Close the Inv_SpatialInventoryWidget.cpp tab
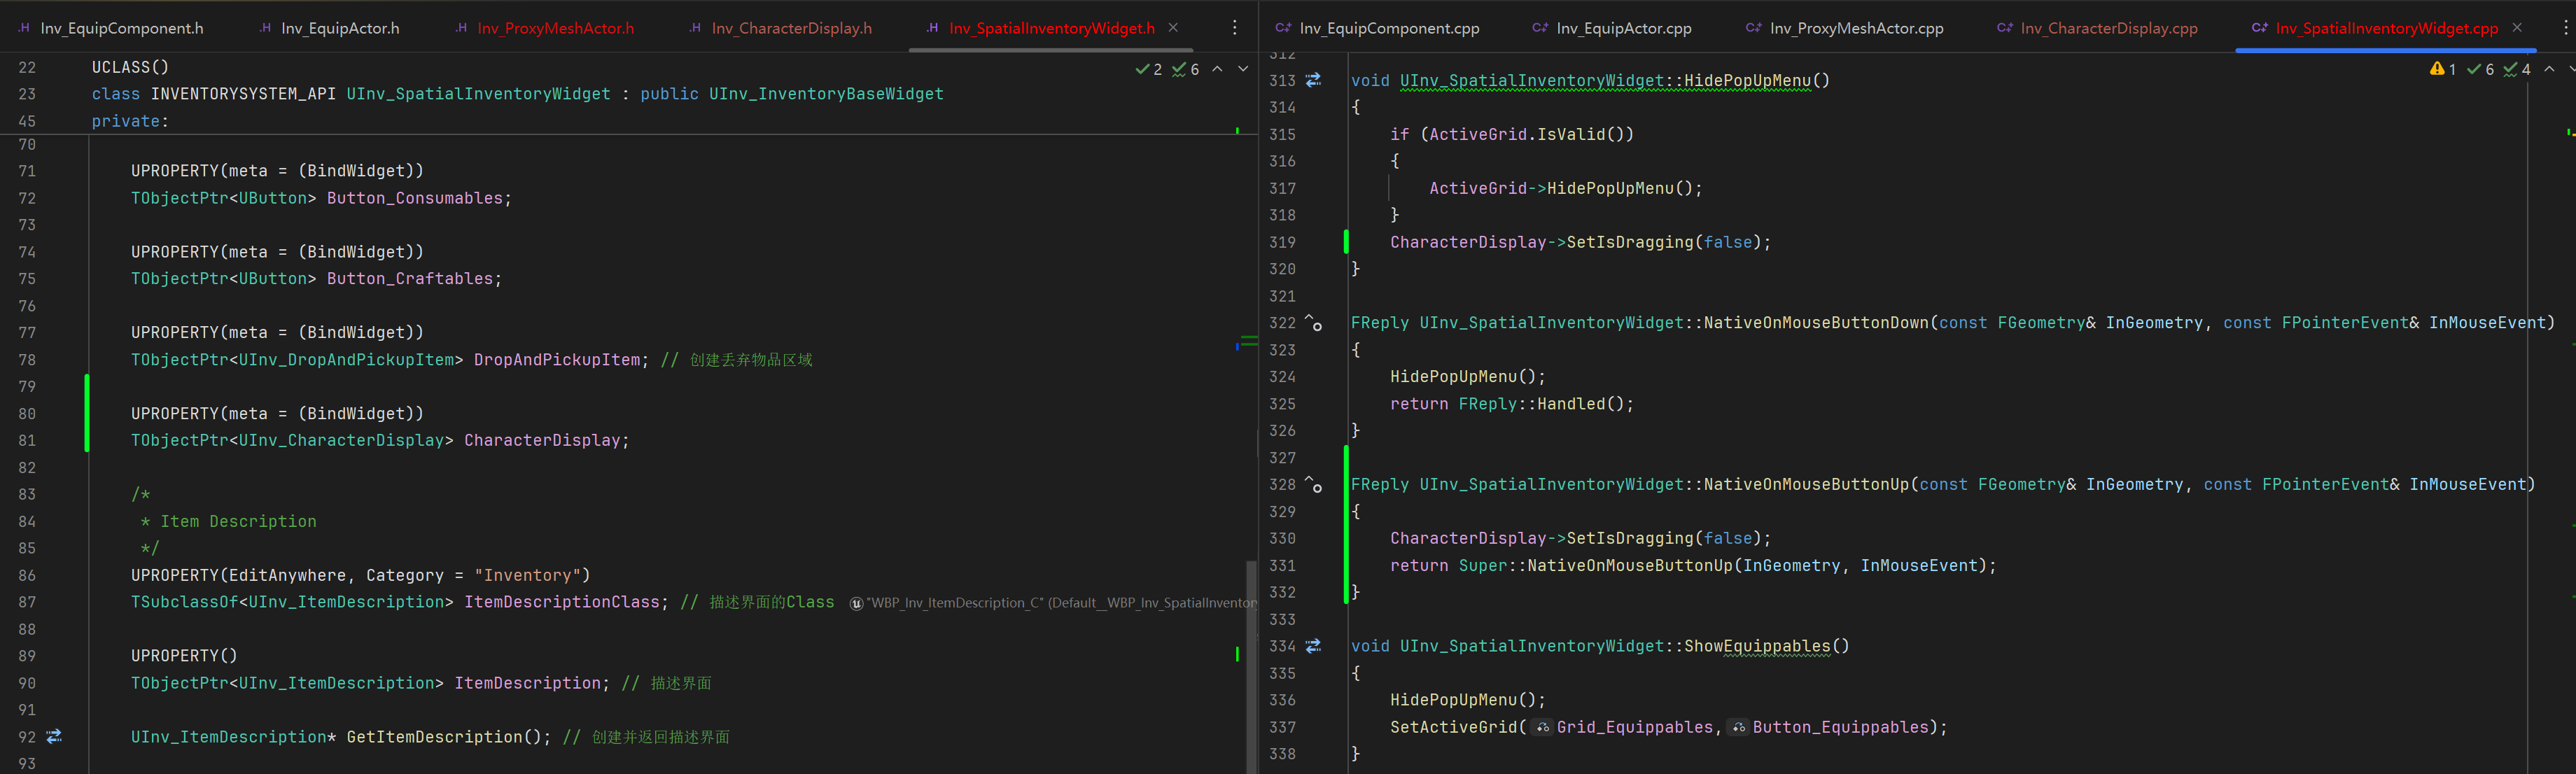The height and width of the screenshot is (774, 2576). pyautogui.click(x=2517, y=28)
